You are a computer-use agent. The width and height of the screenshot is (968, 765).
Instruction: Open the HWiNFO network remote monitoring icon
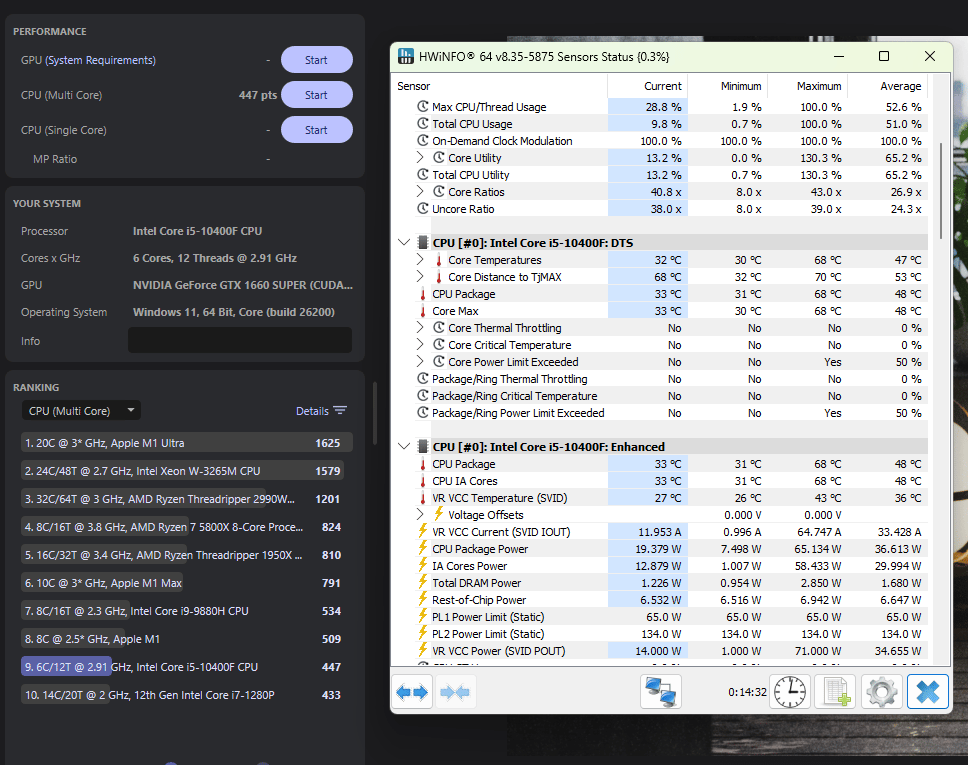pos(661,692)
